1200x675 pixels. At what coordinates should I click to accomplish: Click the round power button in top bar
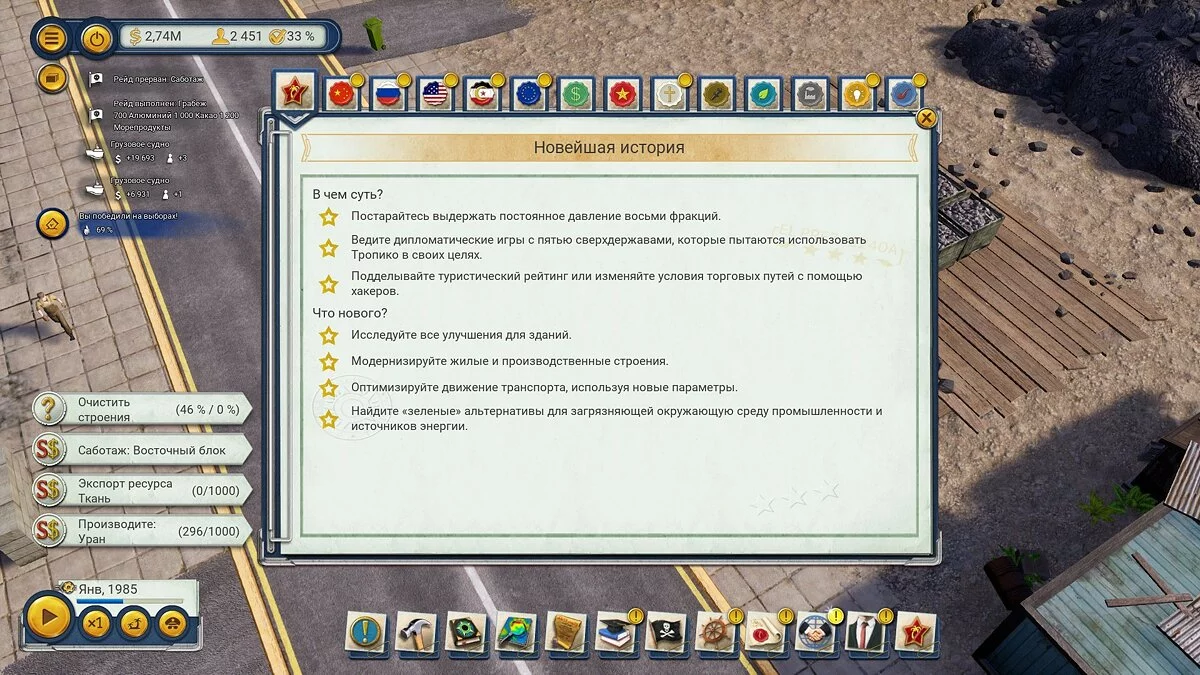[x=96, y=39]
